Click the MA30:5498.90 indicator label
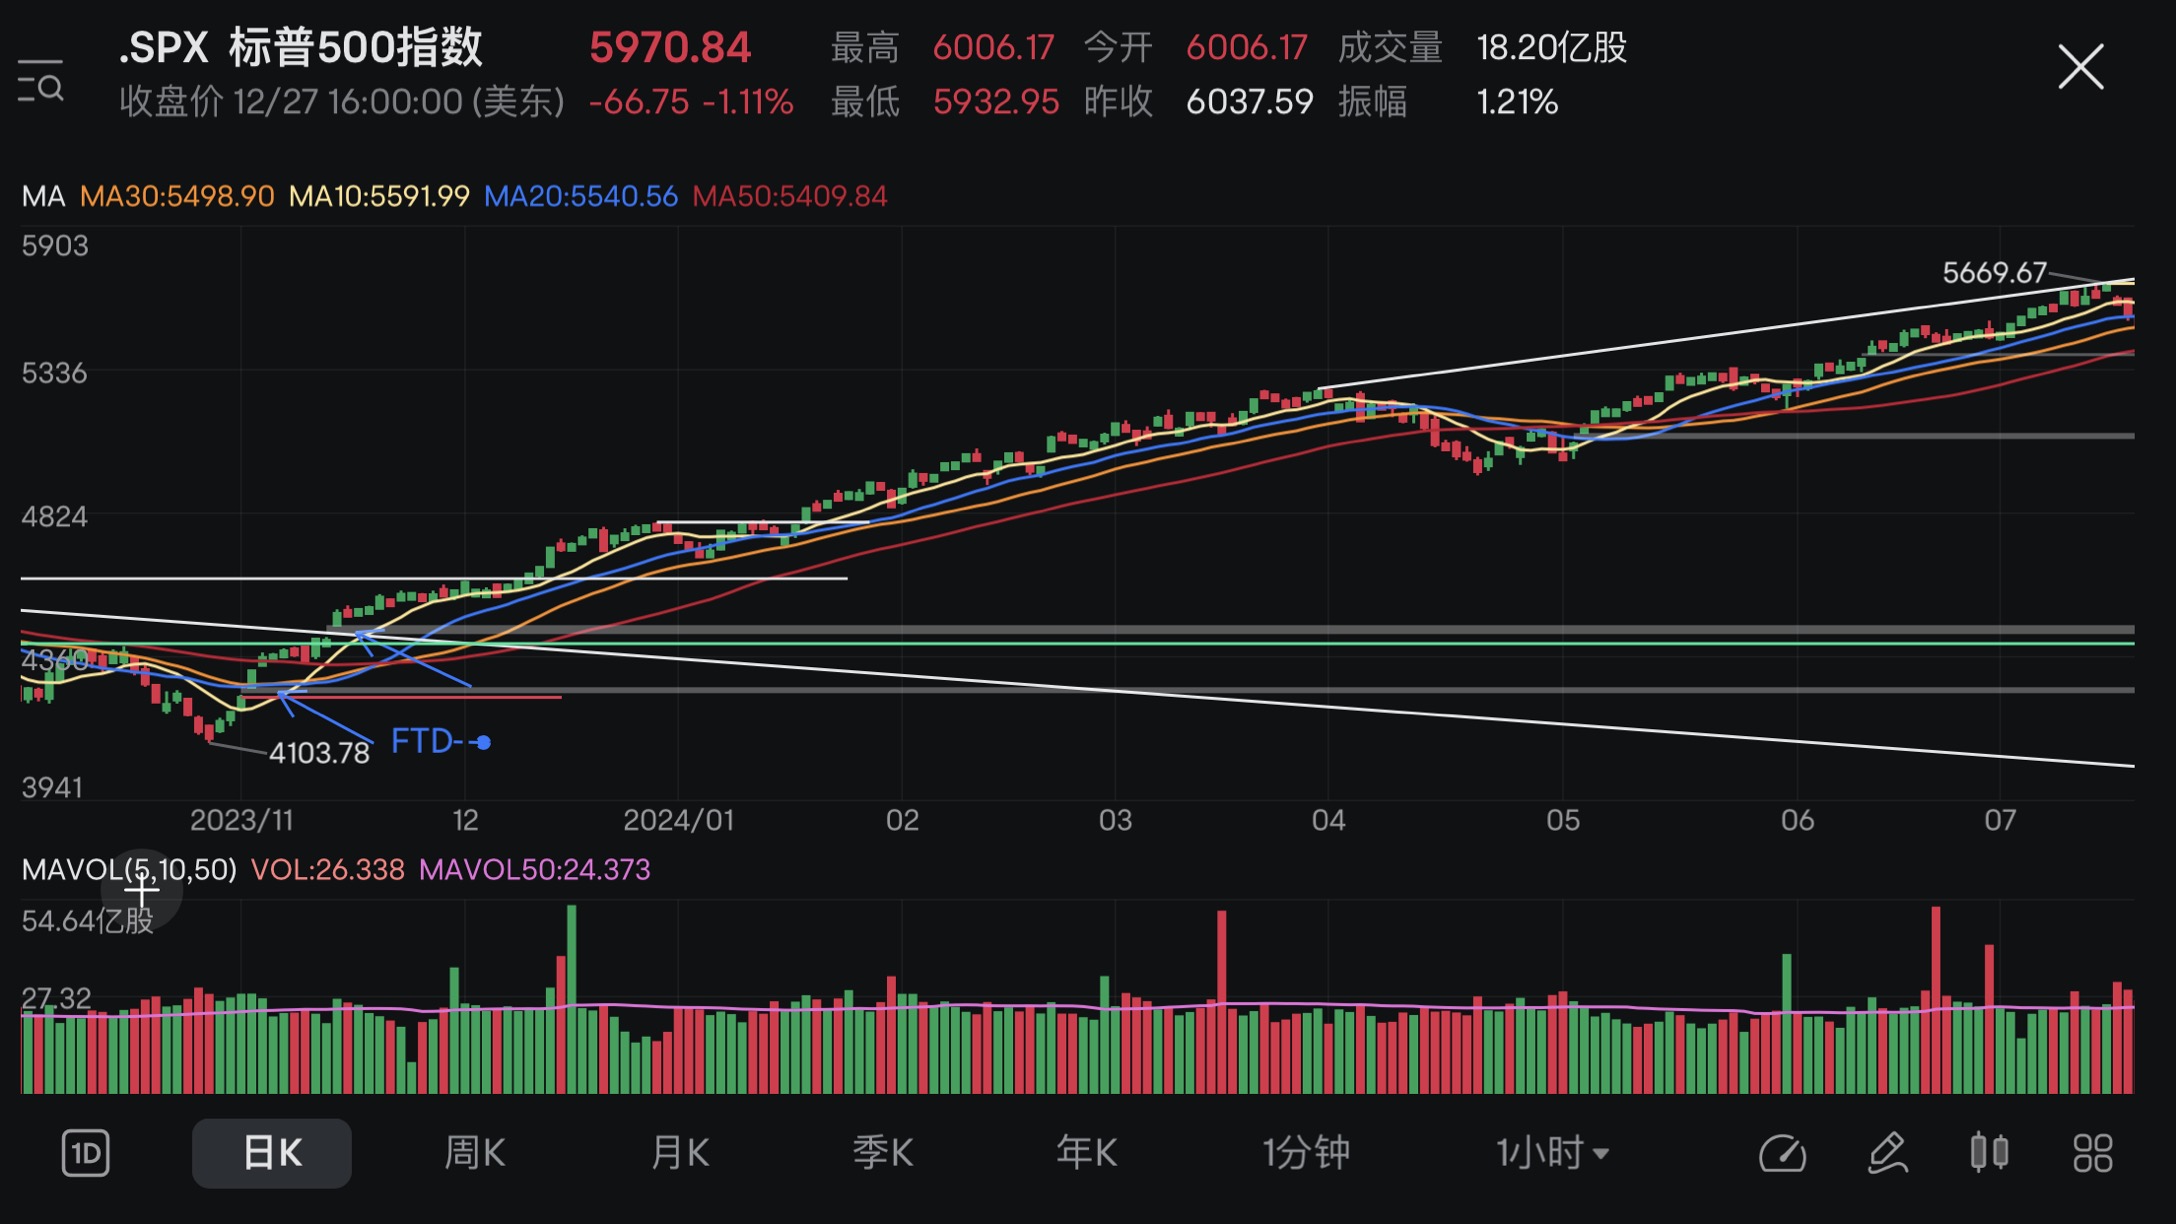2176x1224 pixels. coord(177,196)
